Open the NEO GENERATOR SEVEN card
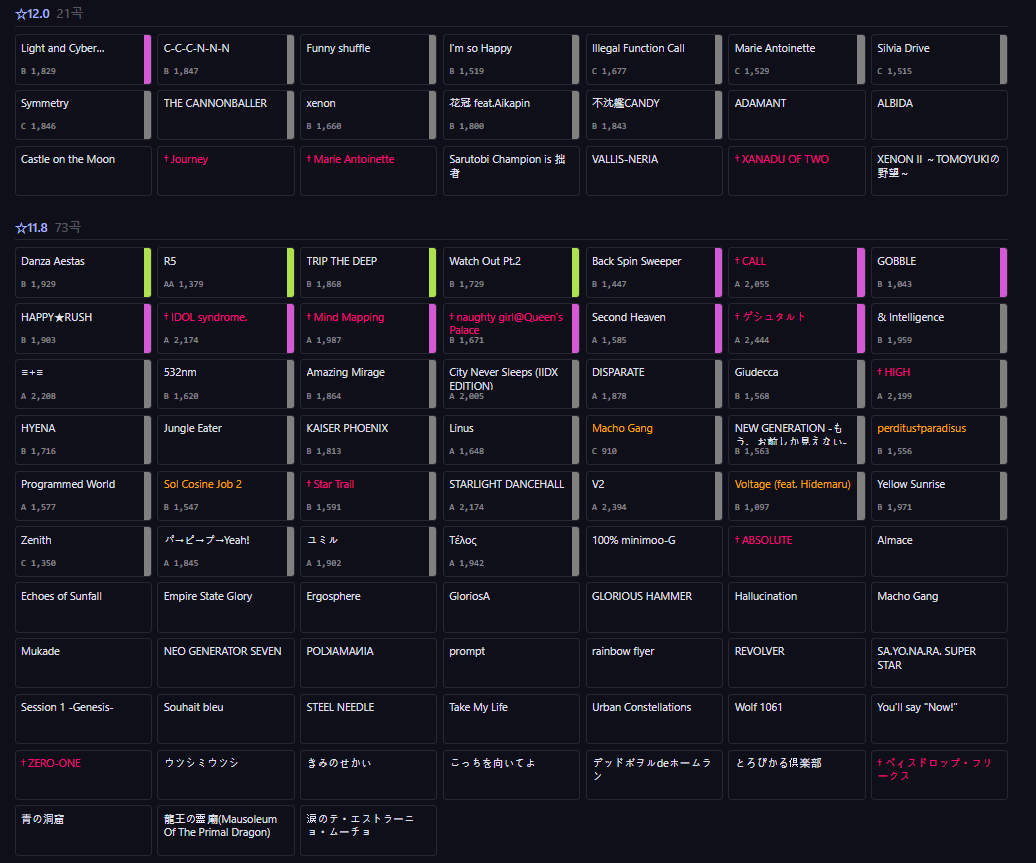 click(226, 663)
